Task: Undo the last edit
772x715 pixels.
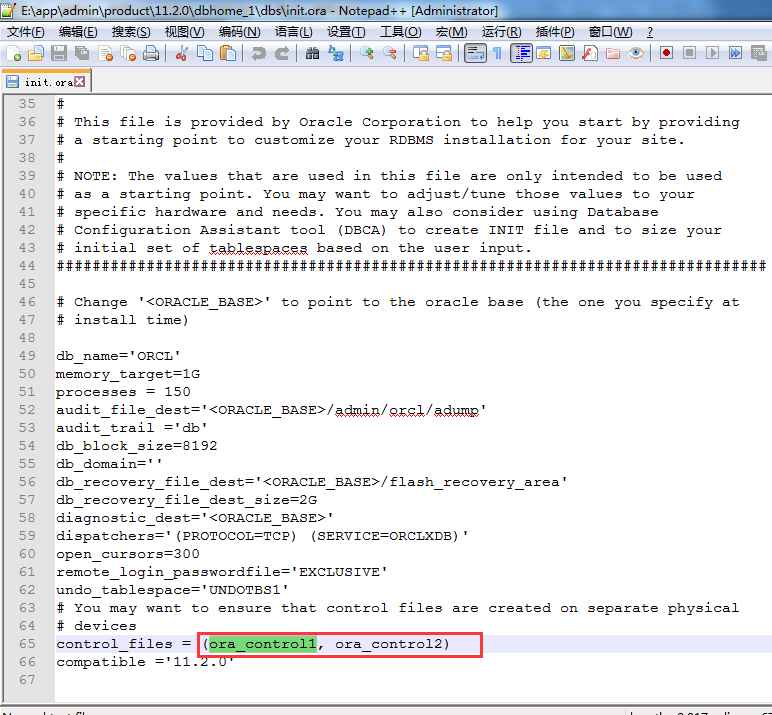Action: [x=258, y=53]
